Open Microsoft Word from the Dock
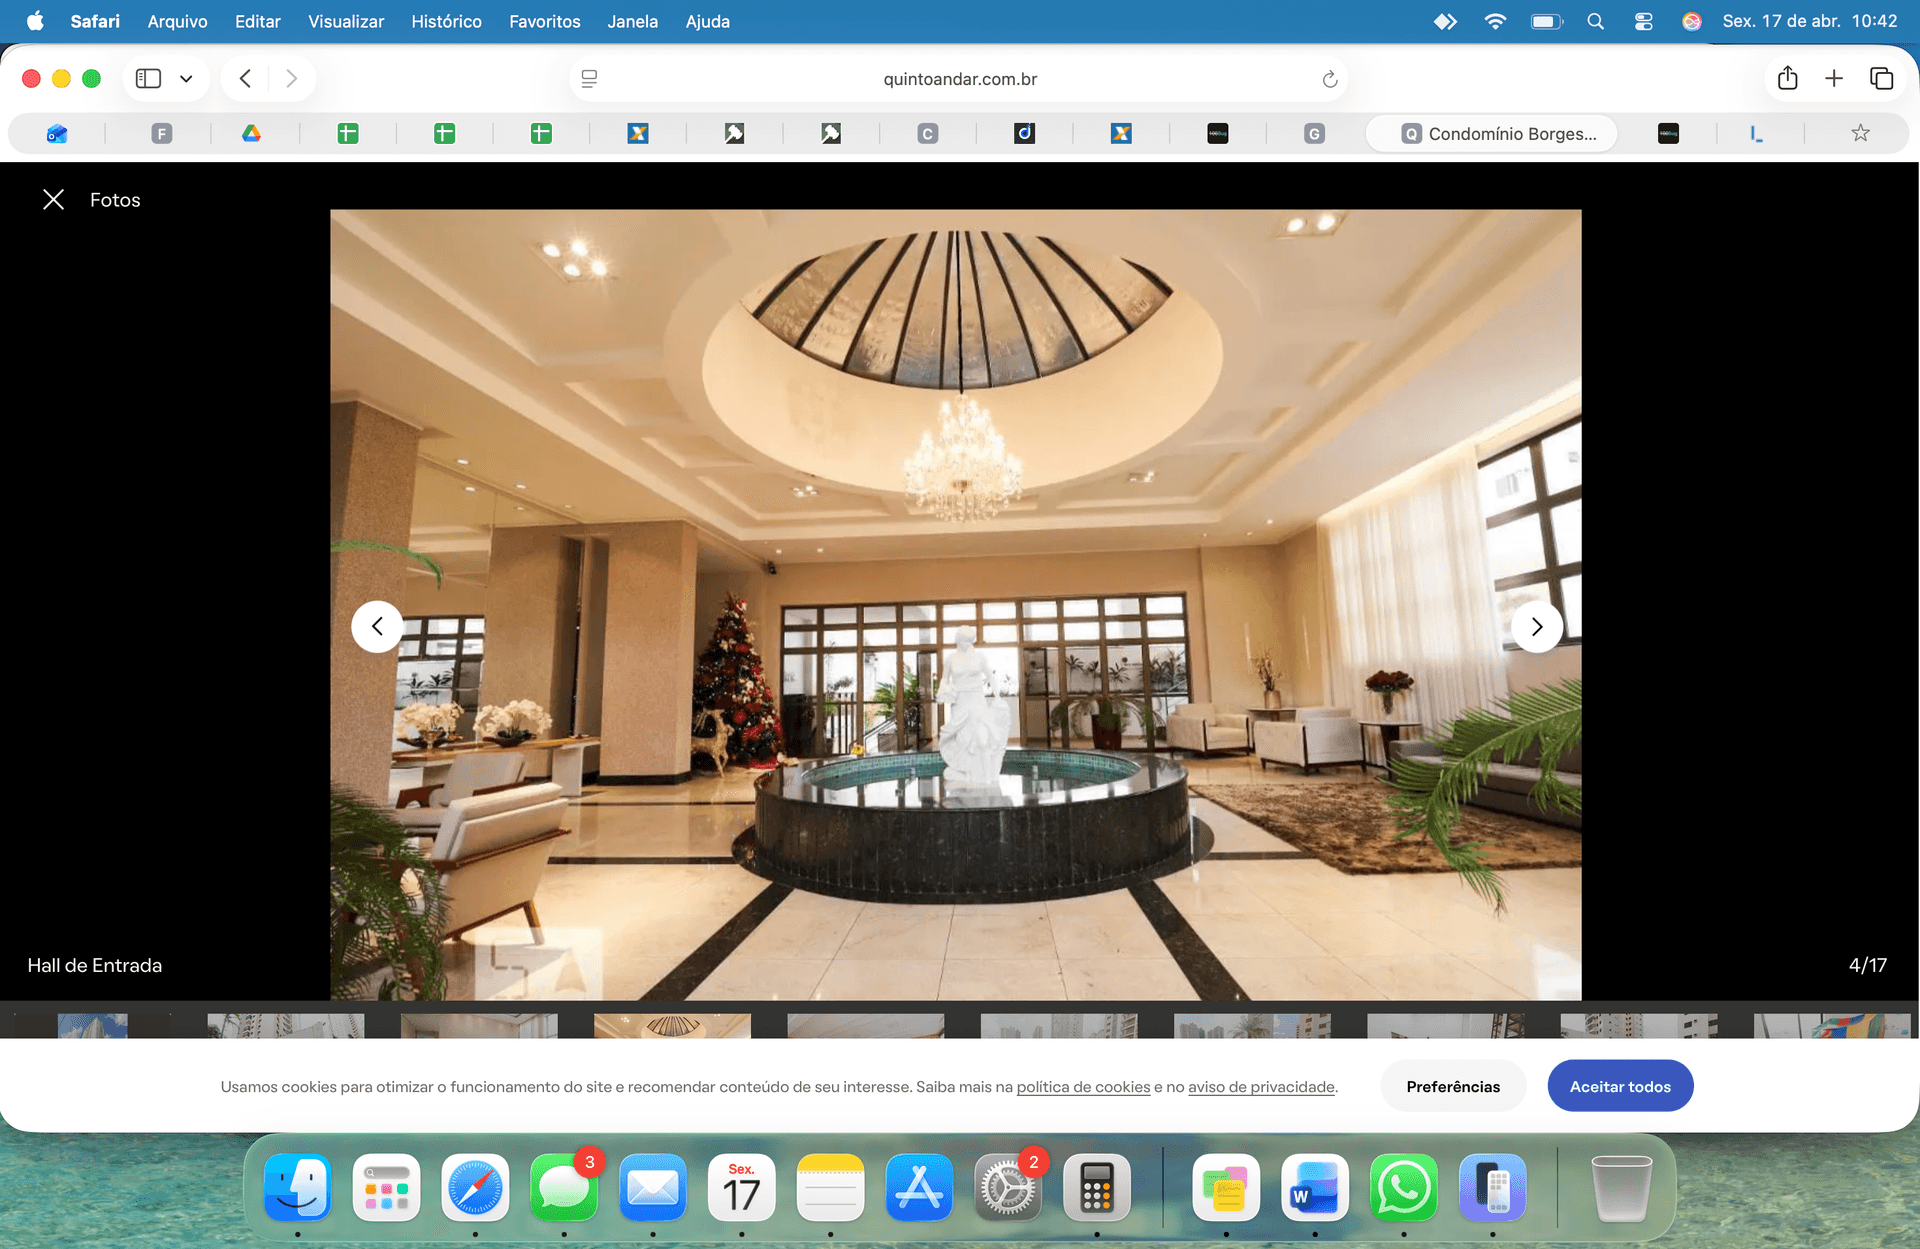The image size is (1920, 1249). [1315, 1188]
